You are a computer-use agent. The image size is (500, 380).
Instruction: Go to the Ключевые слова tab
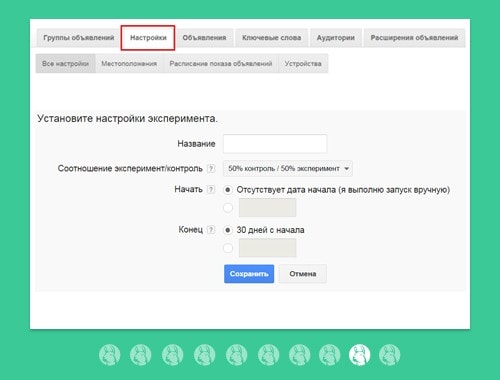tap(272, 38)
